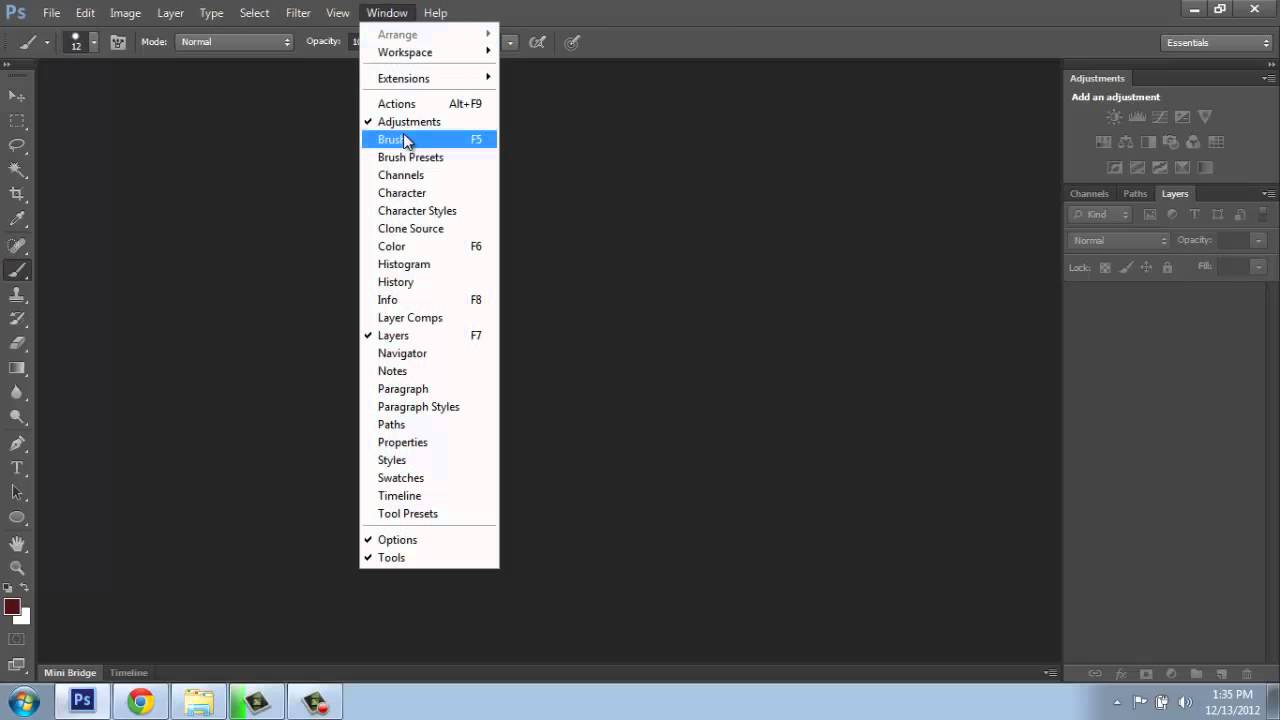Click the Windows Start button

click(x=24, y=701)
